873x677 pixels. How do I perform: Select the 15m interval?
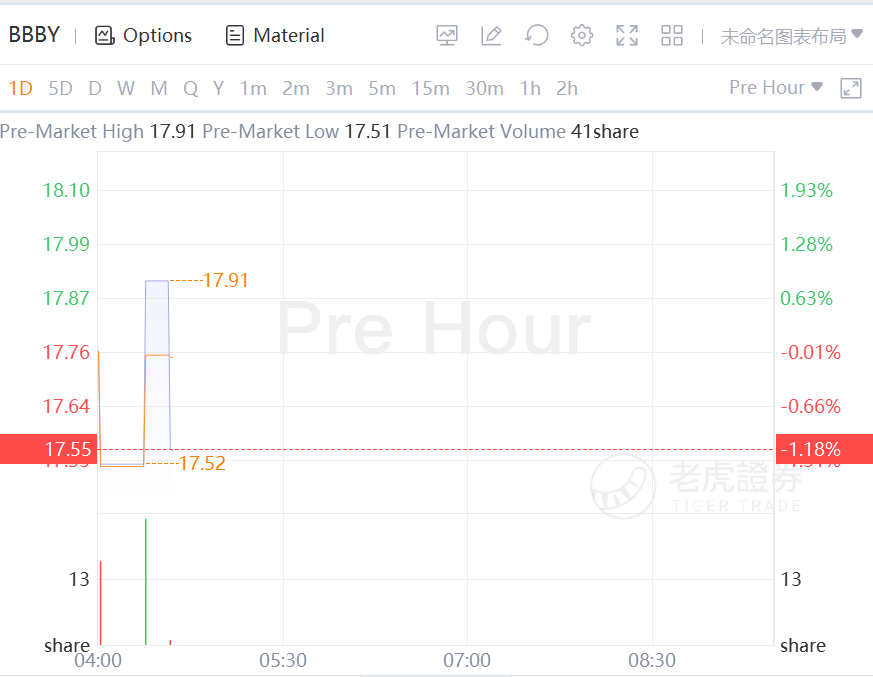(430, 88)
